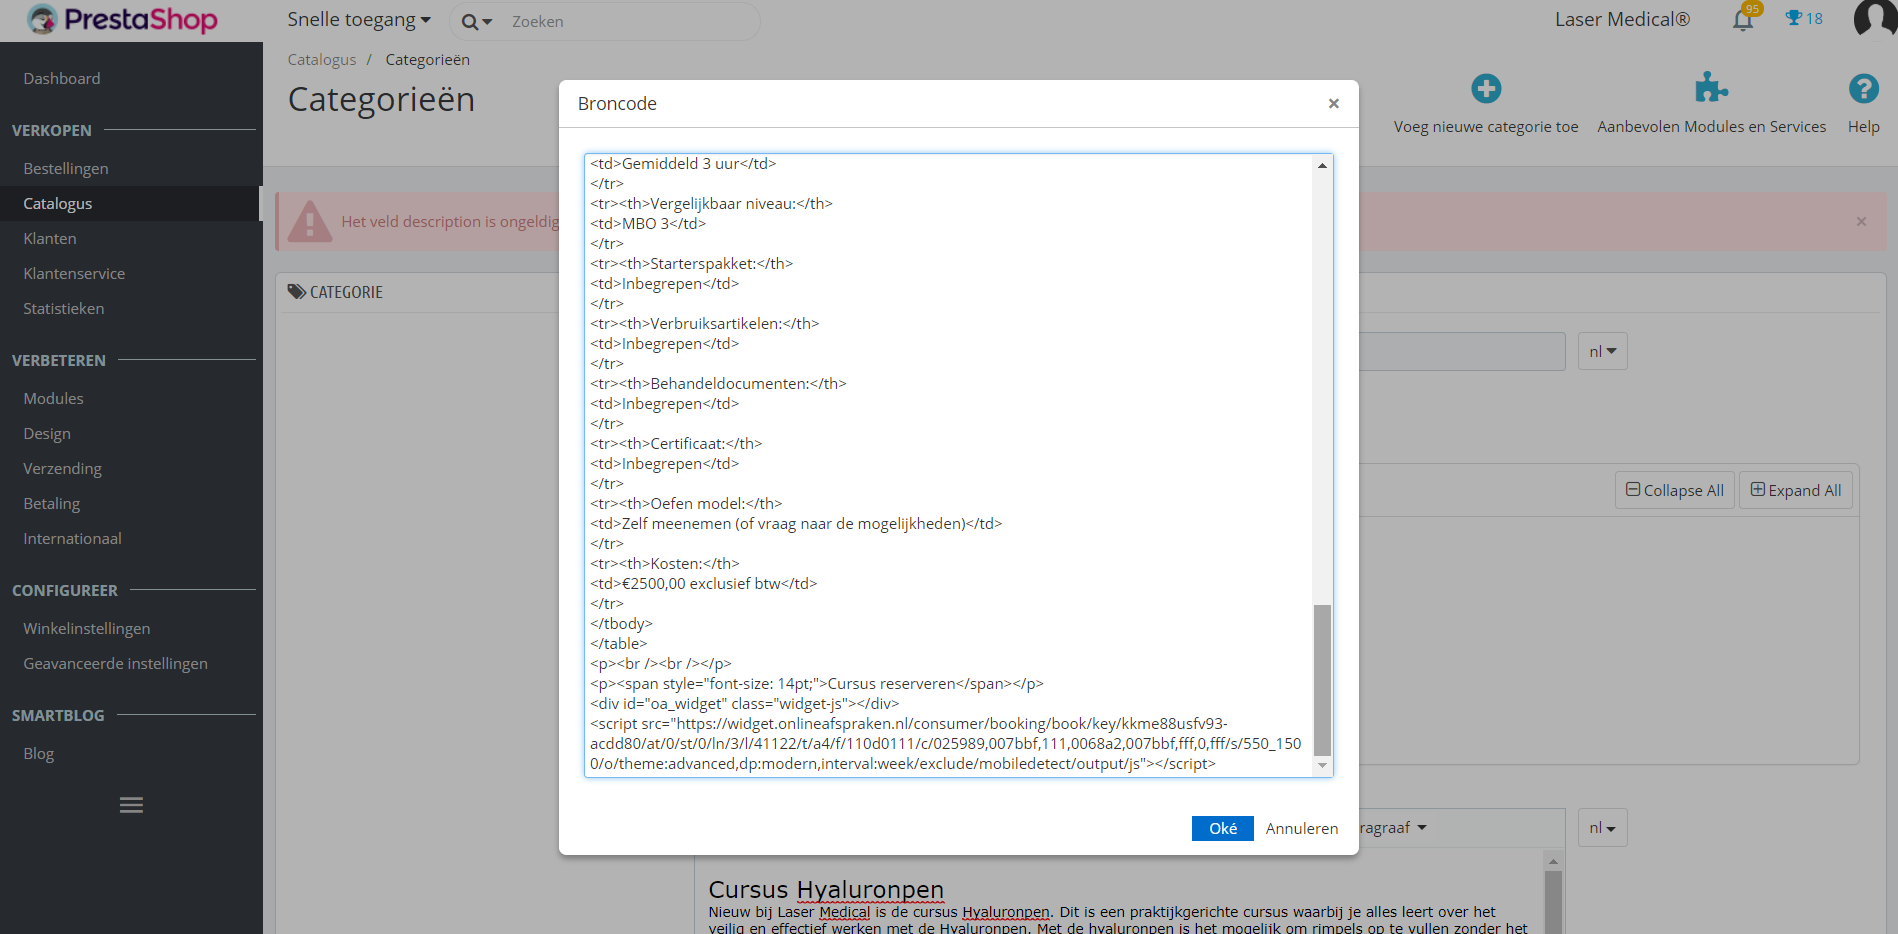This screenshot has width=1898, height=934.
Task: Open the nl language dropdown beside name field
Action: click(x=1602, y=351)
